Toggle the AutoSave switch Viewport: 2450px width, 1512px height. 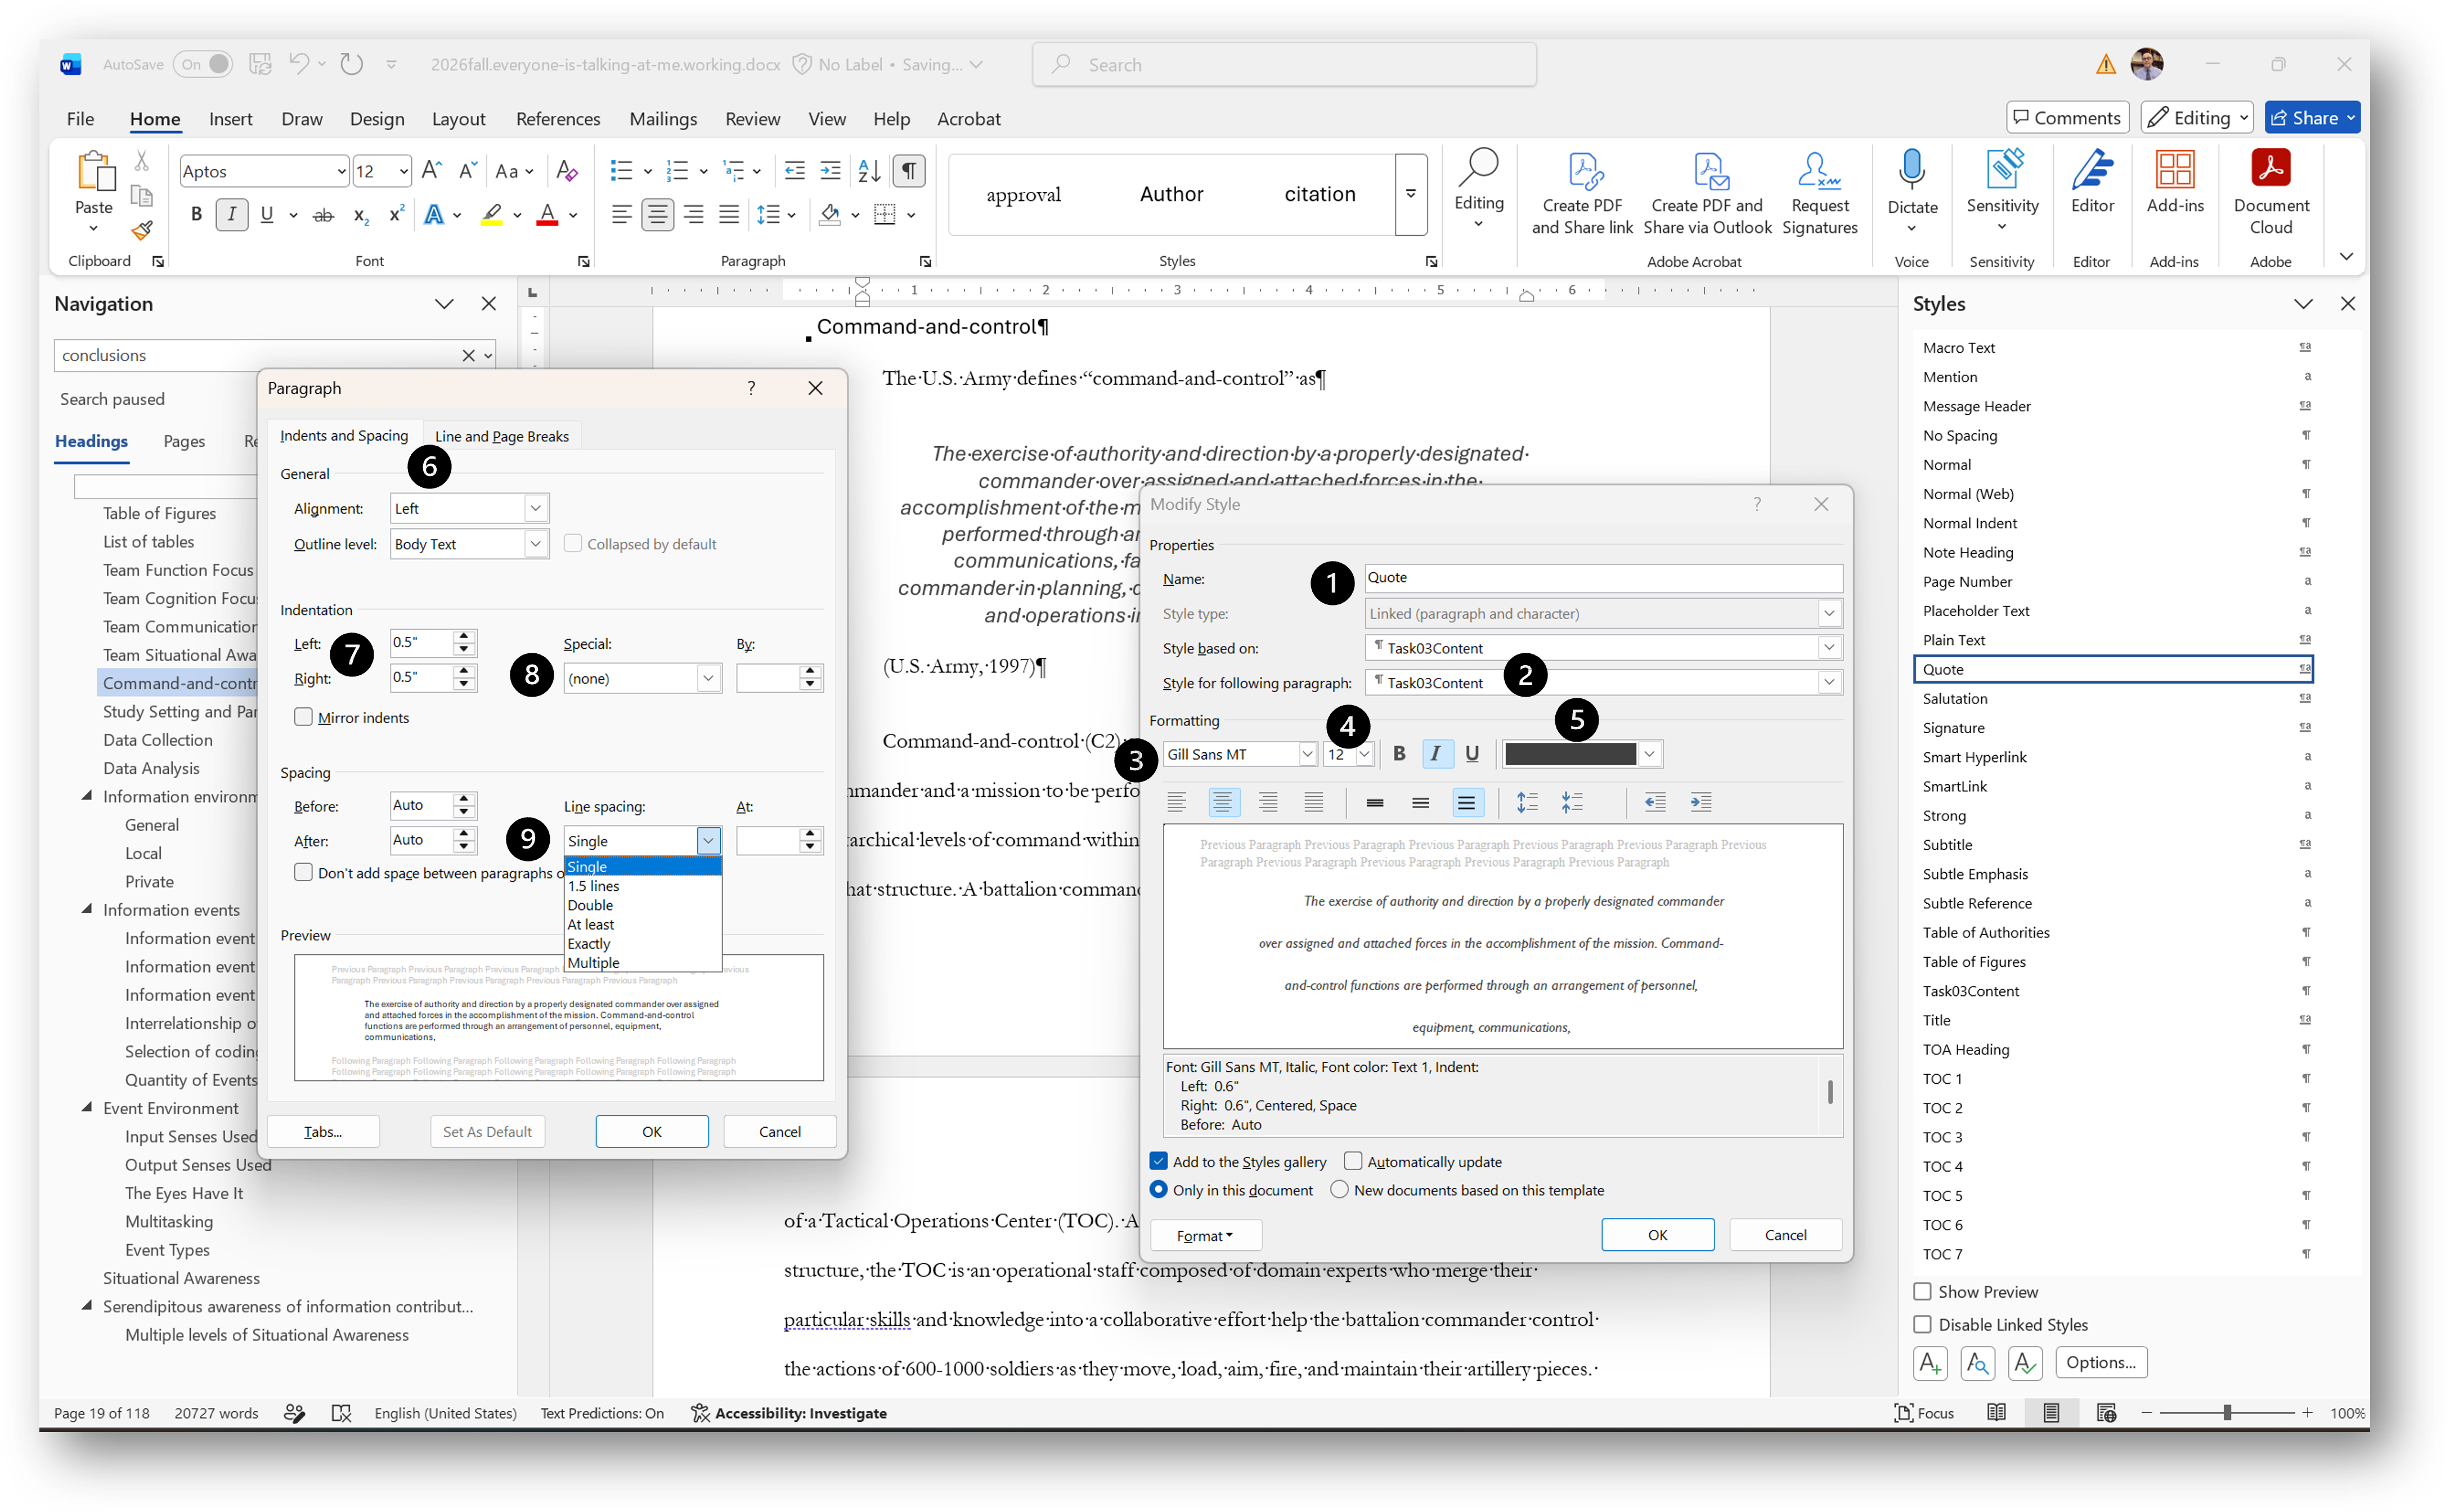click(202, 64)
